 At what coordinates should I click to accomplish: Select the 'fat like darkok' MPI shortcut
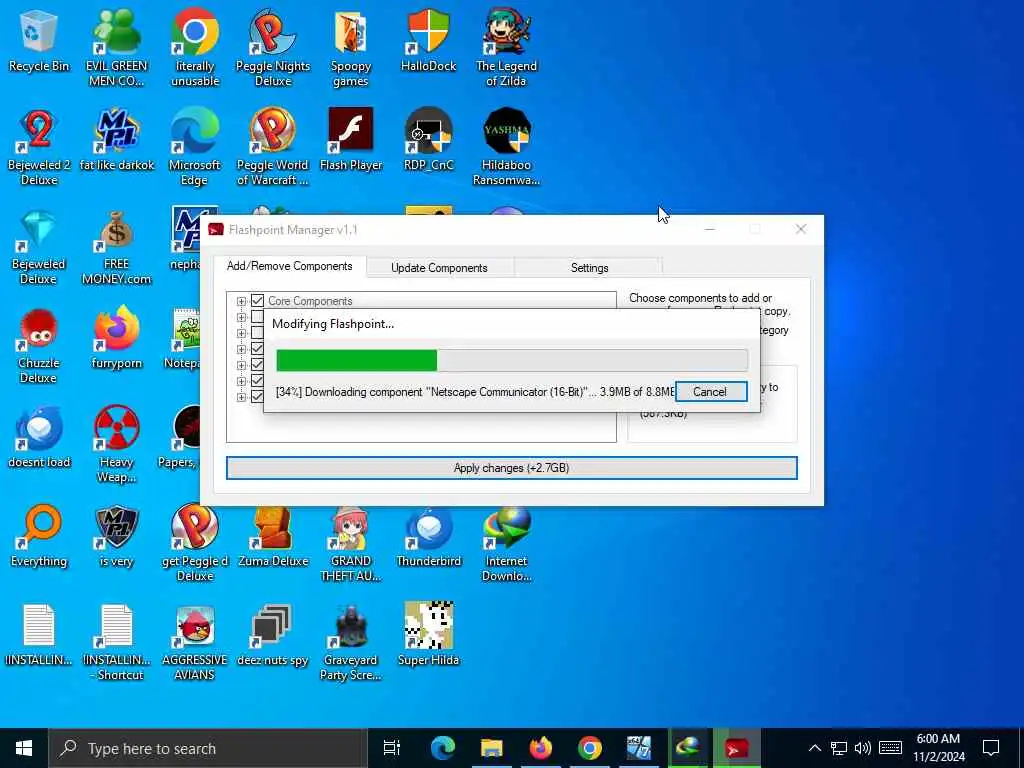(x=116, y=140)
